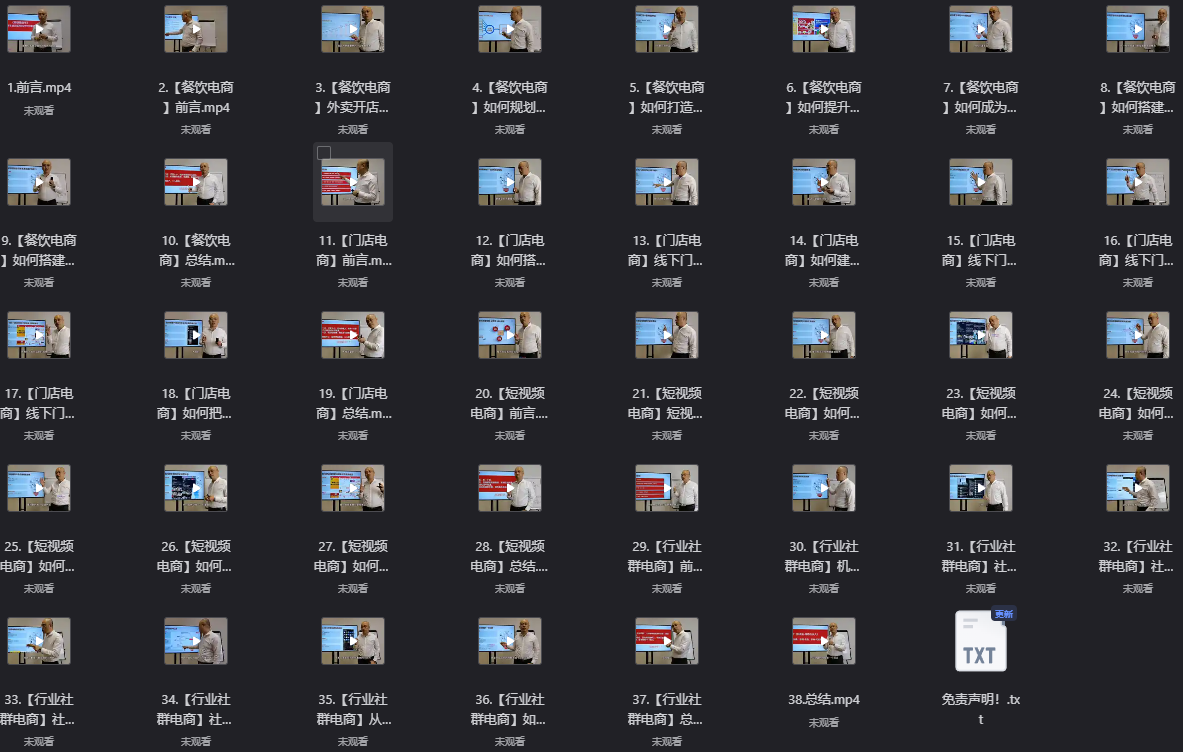Select video 20 短视频电商 前言 thumbnail
The height and width of the screenshot is (752, 1183).
510,335
